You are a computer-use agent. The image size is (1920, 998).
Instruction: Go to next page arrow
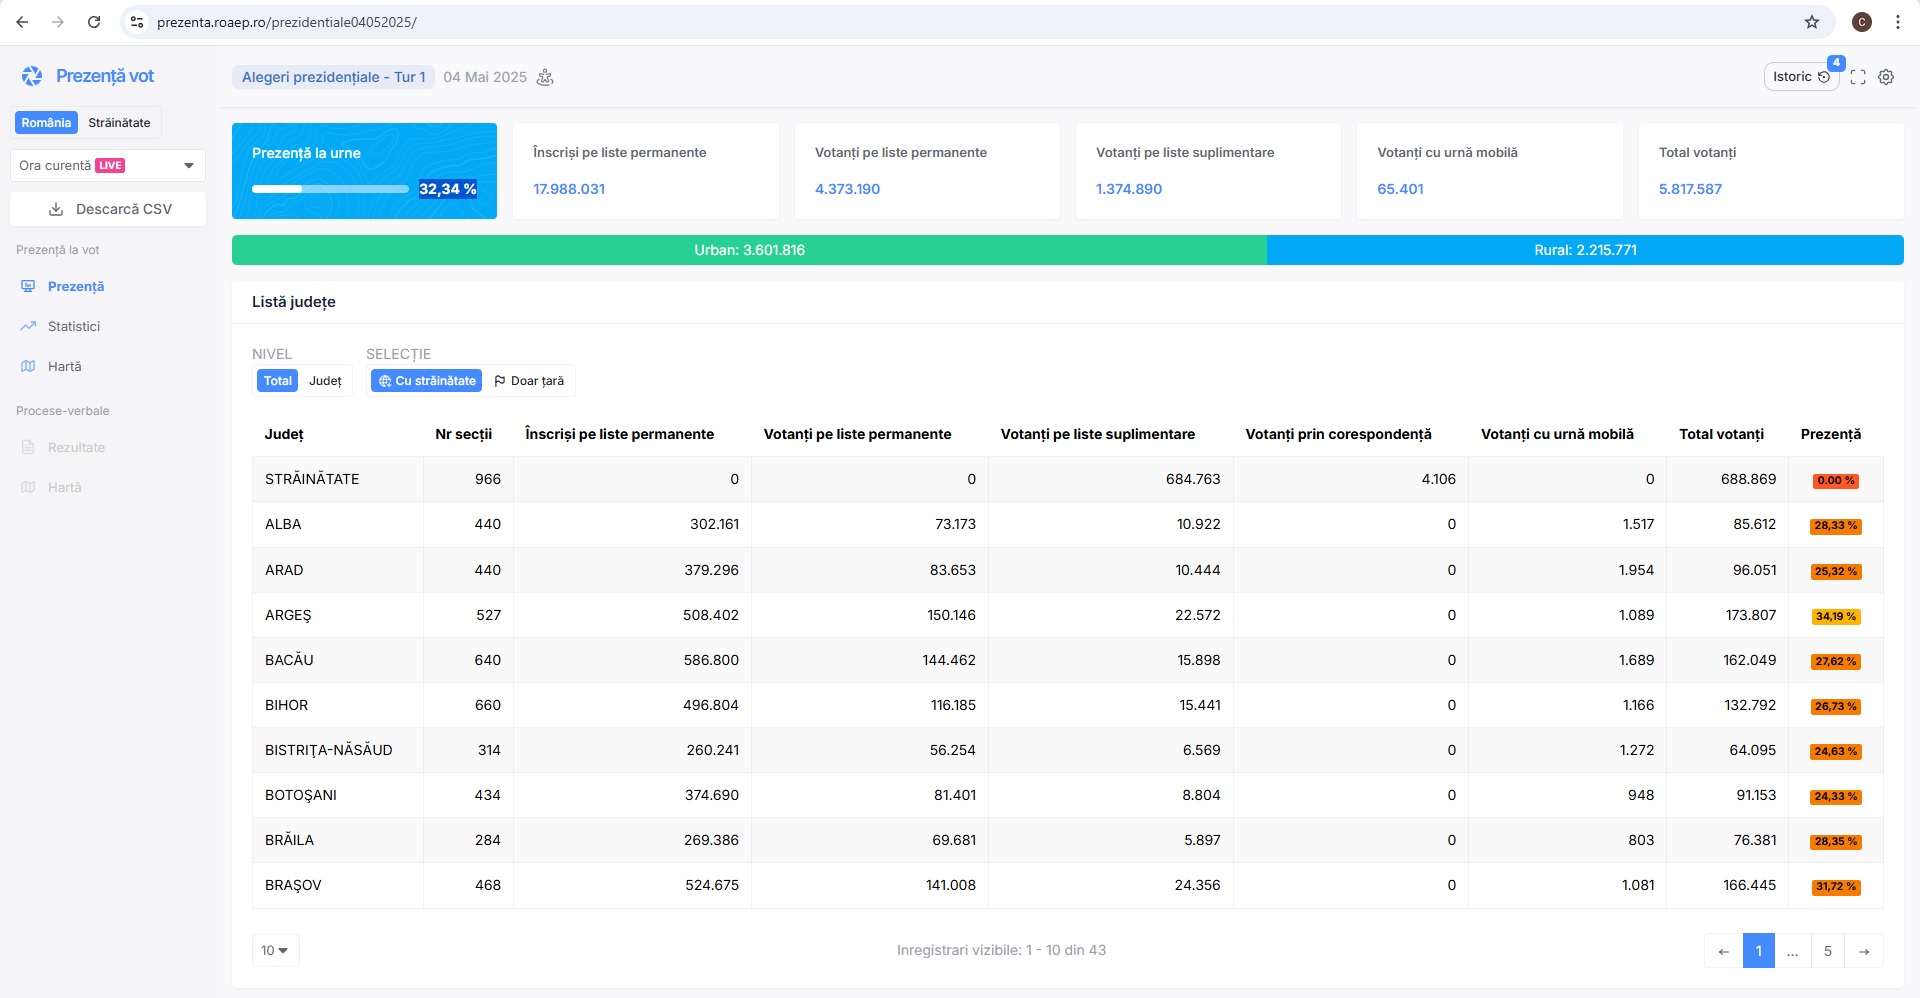[x=1864, y=951]
